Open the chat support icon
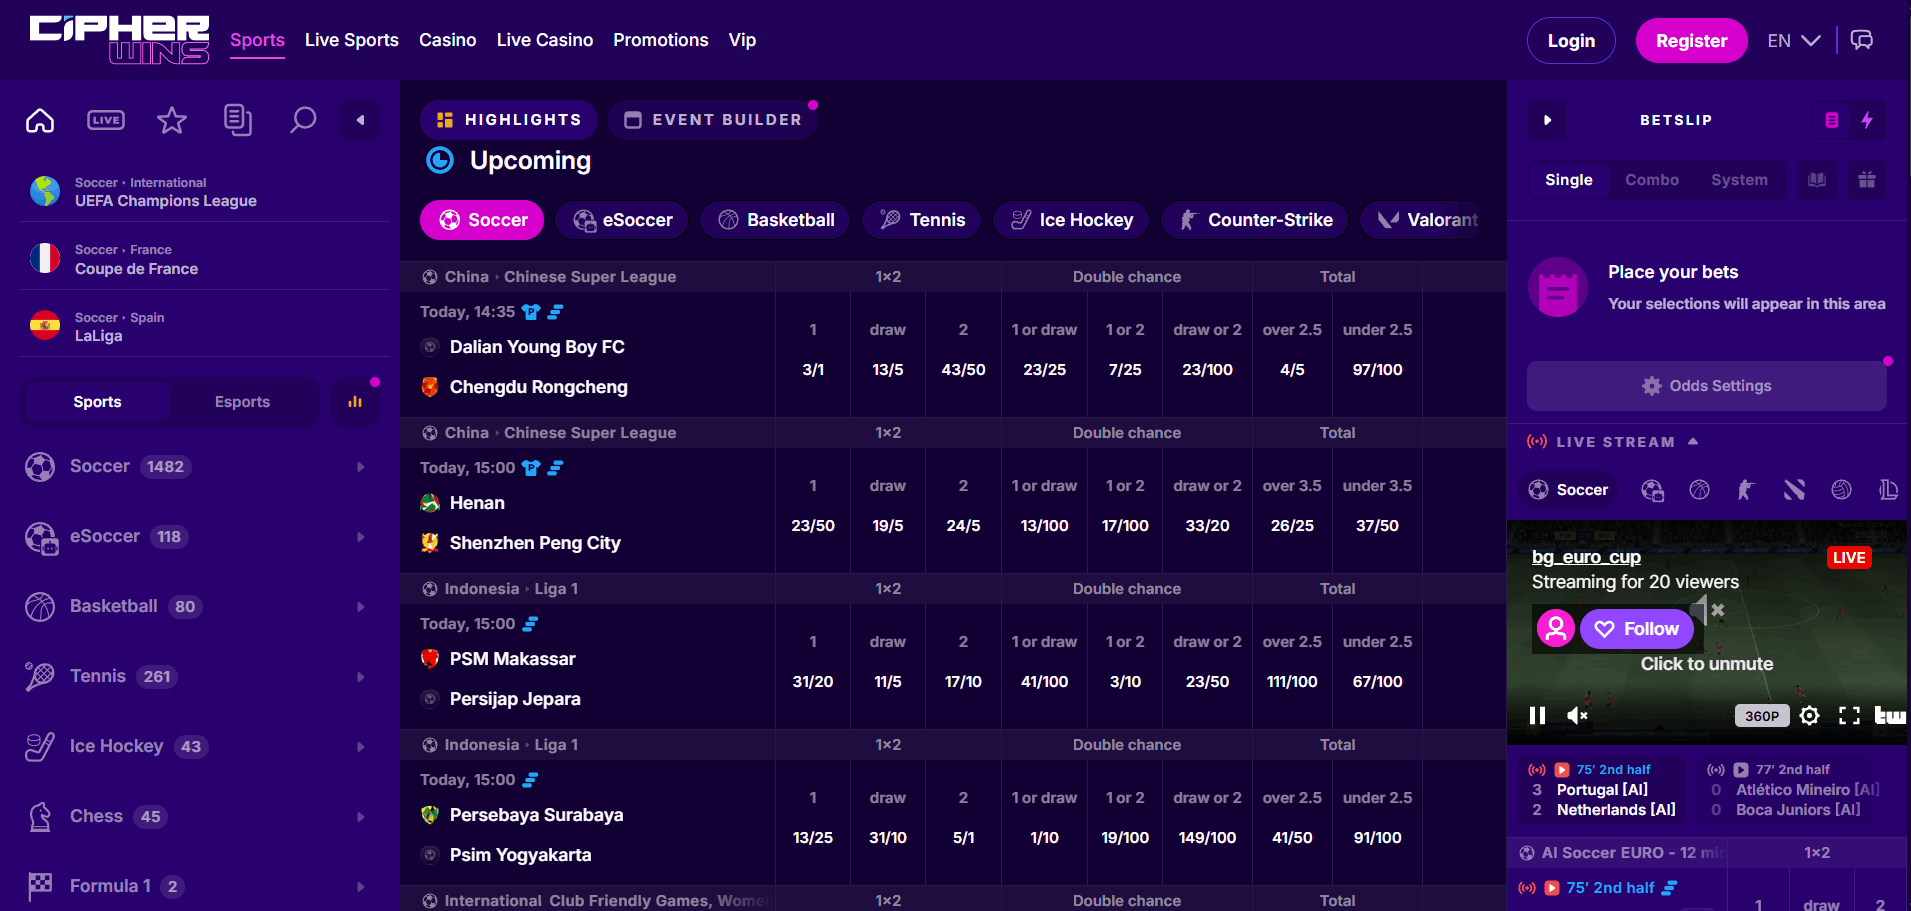The image size is (1911, 911). pyautogui.click(x=1861, y=40)
